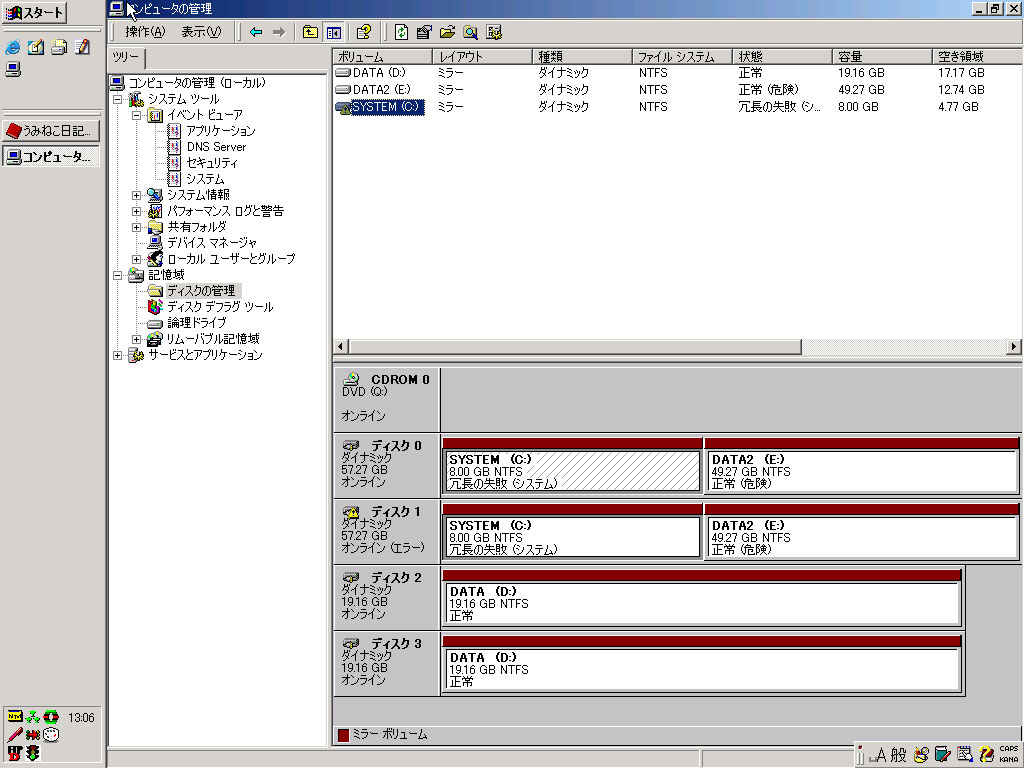
Task: Click scroll-right arrow of volume list scrollbar
Action: (1014, 347)
